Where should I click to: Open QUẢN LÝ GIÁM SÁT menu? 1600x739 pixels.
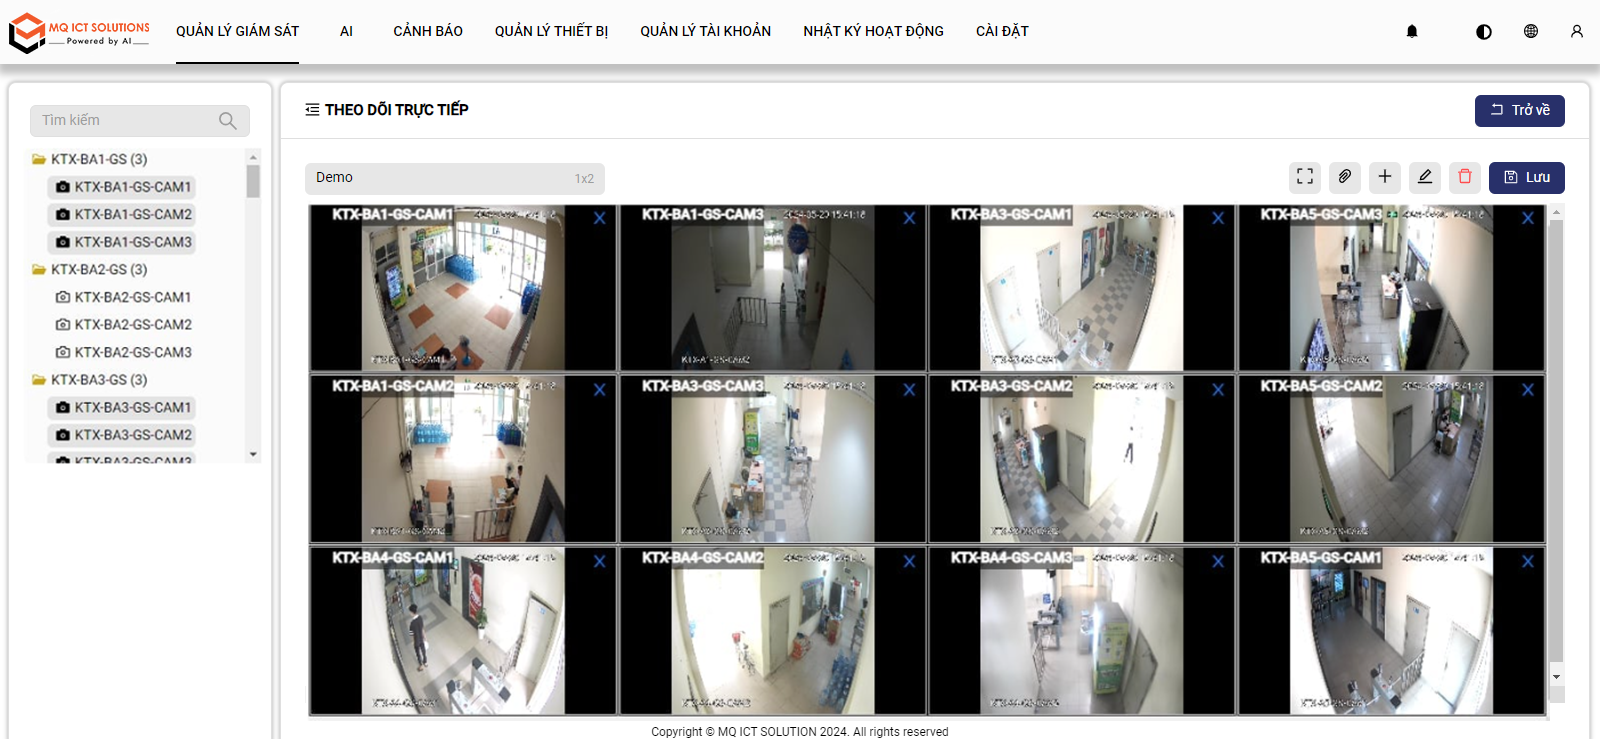(237, 31)
